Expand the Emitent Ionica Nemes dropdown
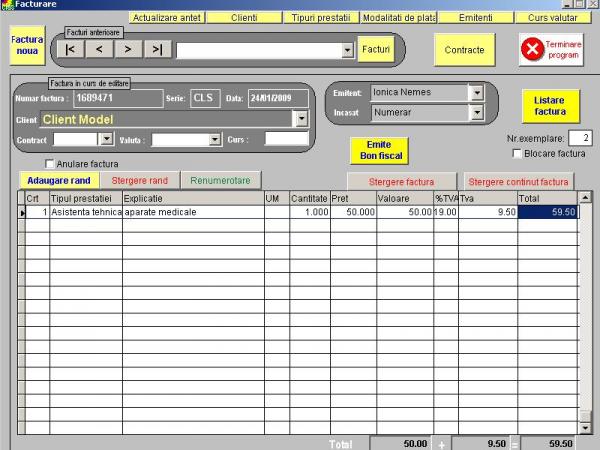 477,93
